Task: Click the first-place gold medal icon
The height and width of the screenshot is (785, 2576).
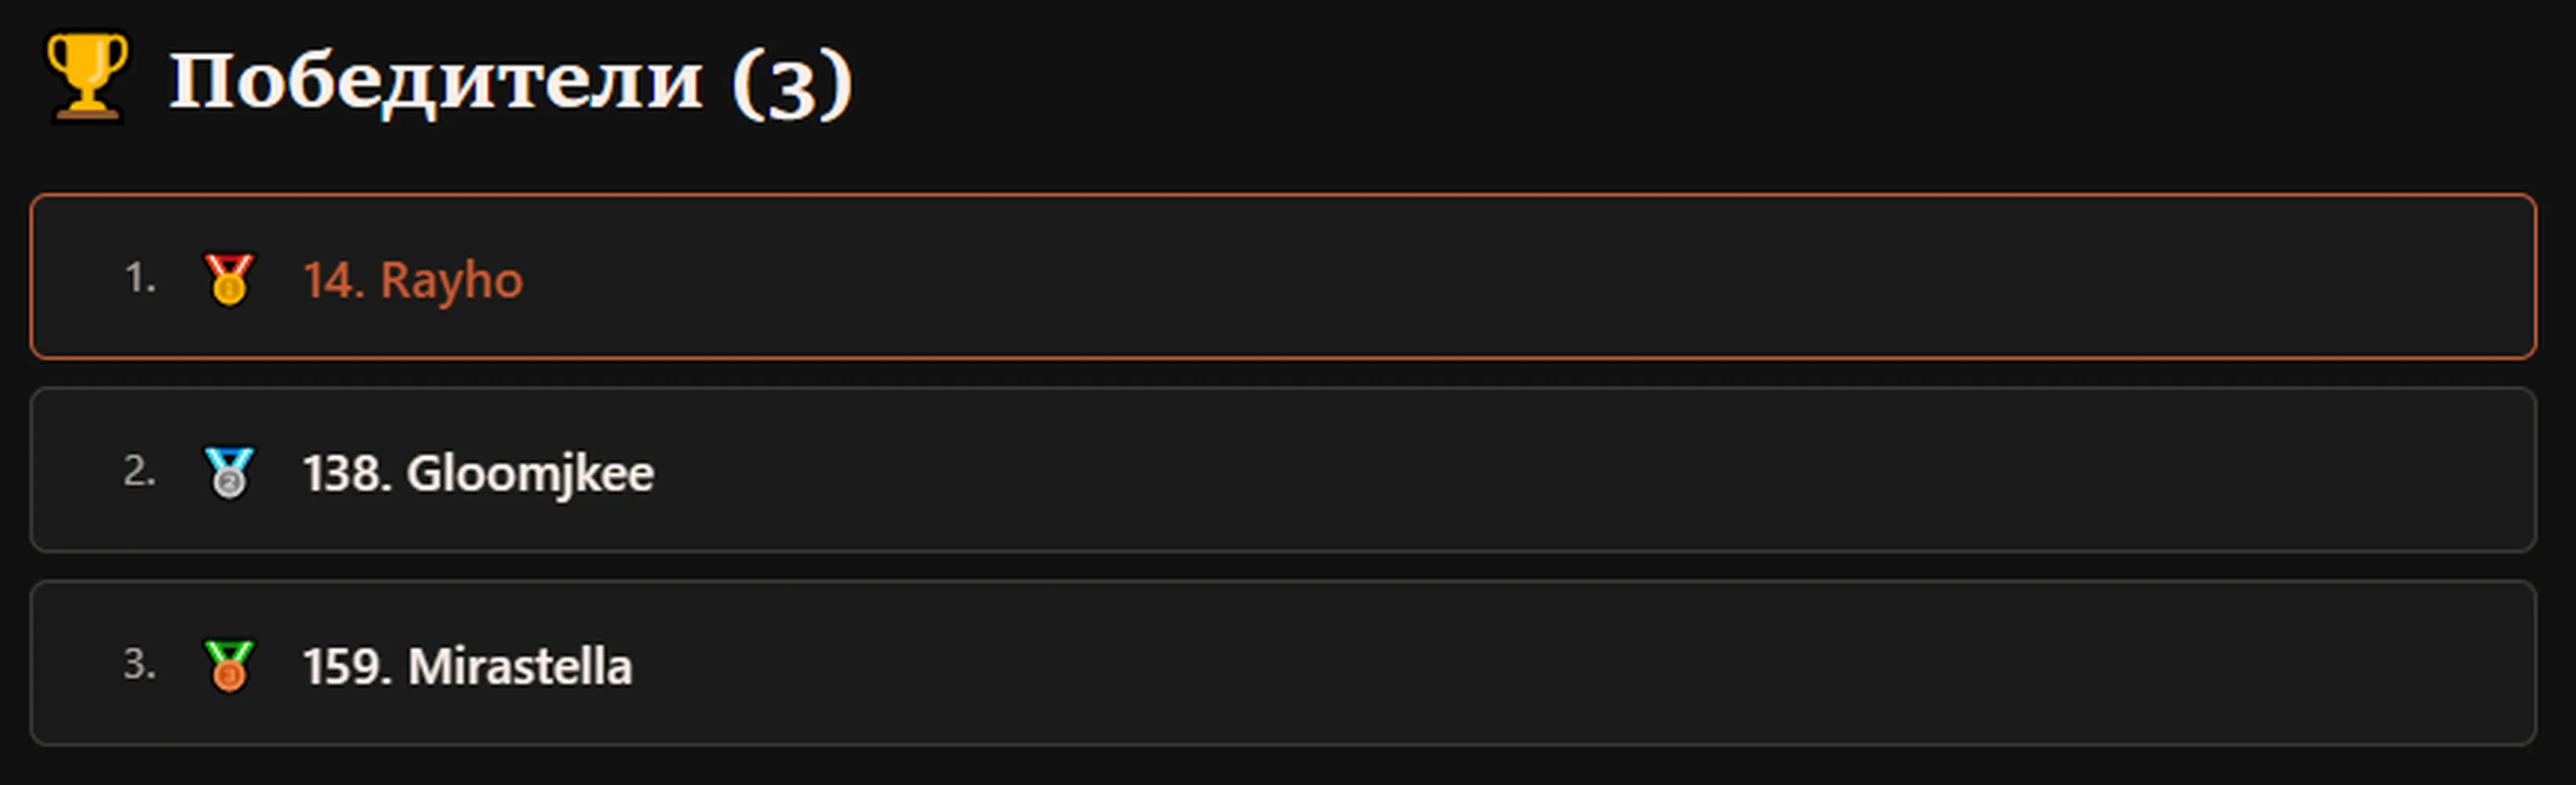Action: pyautogui.click(x=229, y=279)
